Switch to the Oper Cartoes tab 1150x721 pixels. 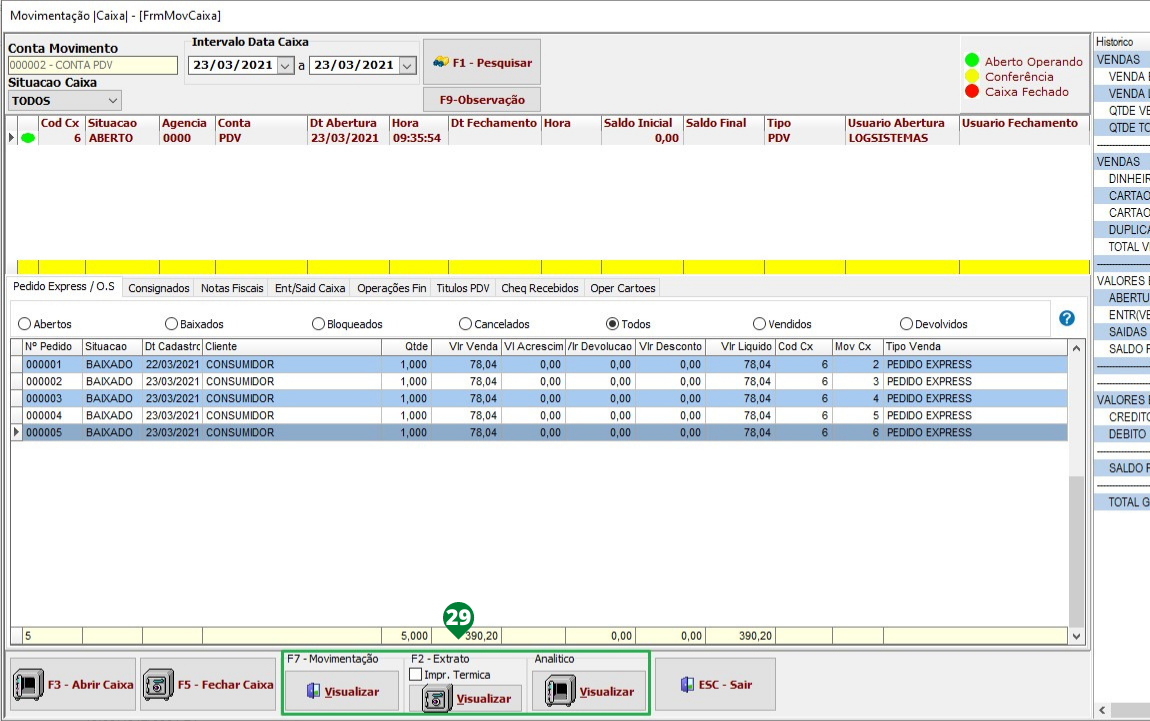coord(623,288)
